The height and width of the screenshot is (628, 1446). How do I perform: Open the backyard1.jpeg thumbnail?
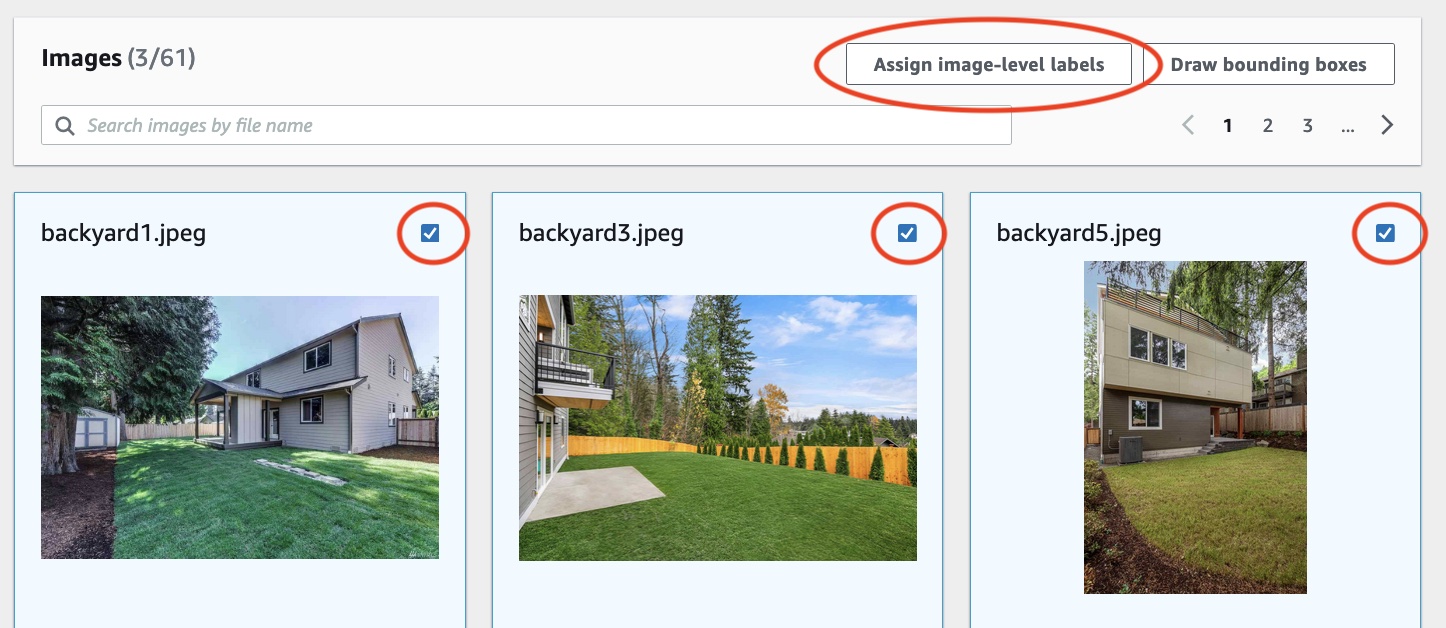[x=239, y=427]
